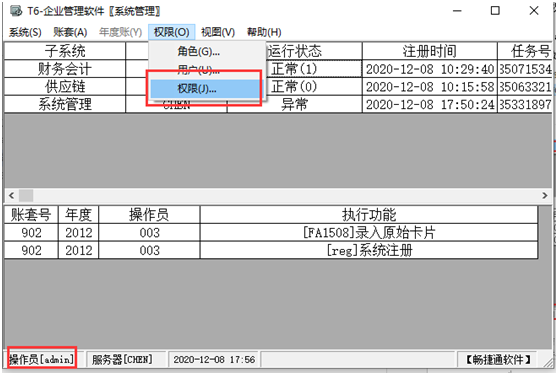Click the T6 application icon in title bar
The image size is (558, 375).
point(16,11)
